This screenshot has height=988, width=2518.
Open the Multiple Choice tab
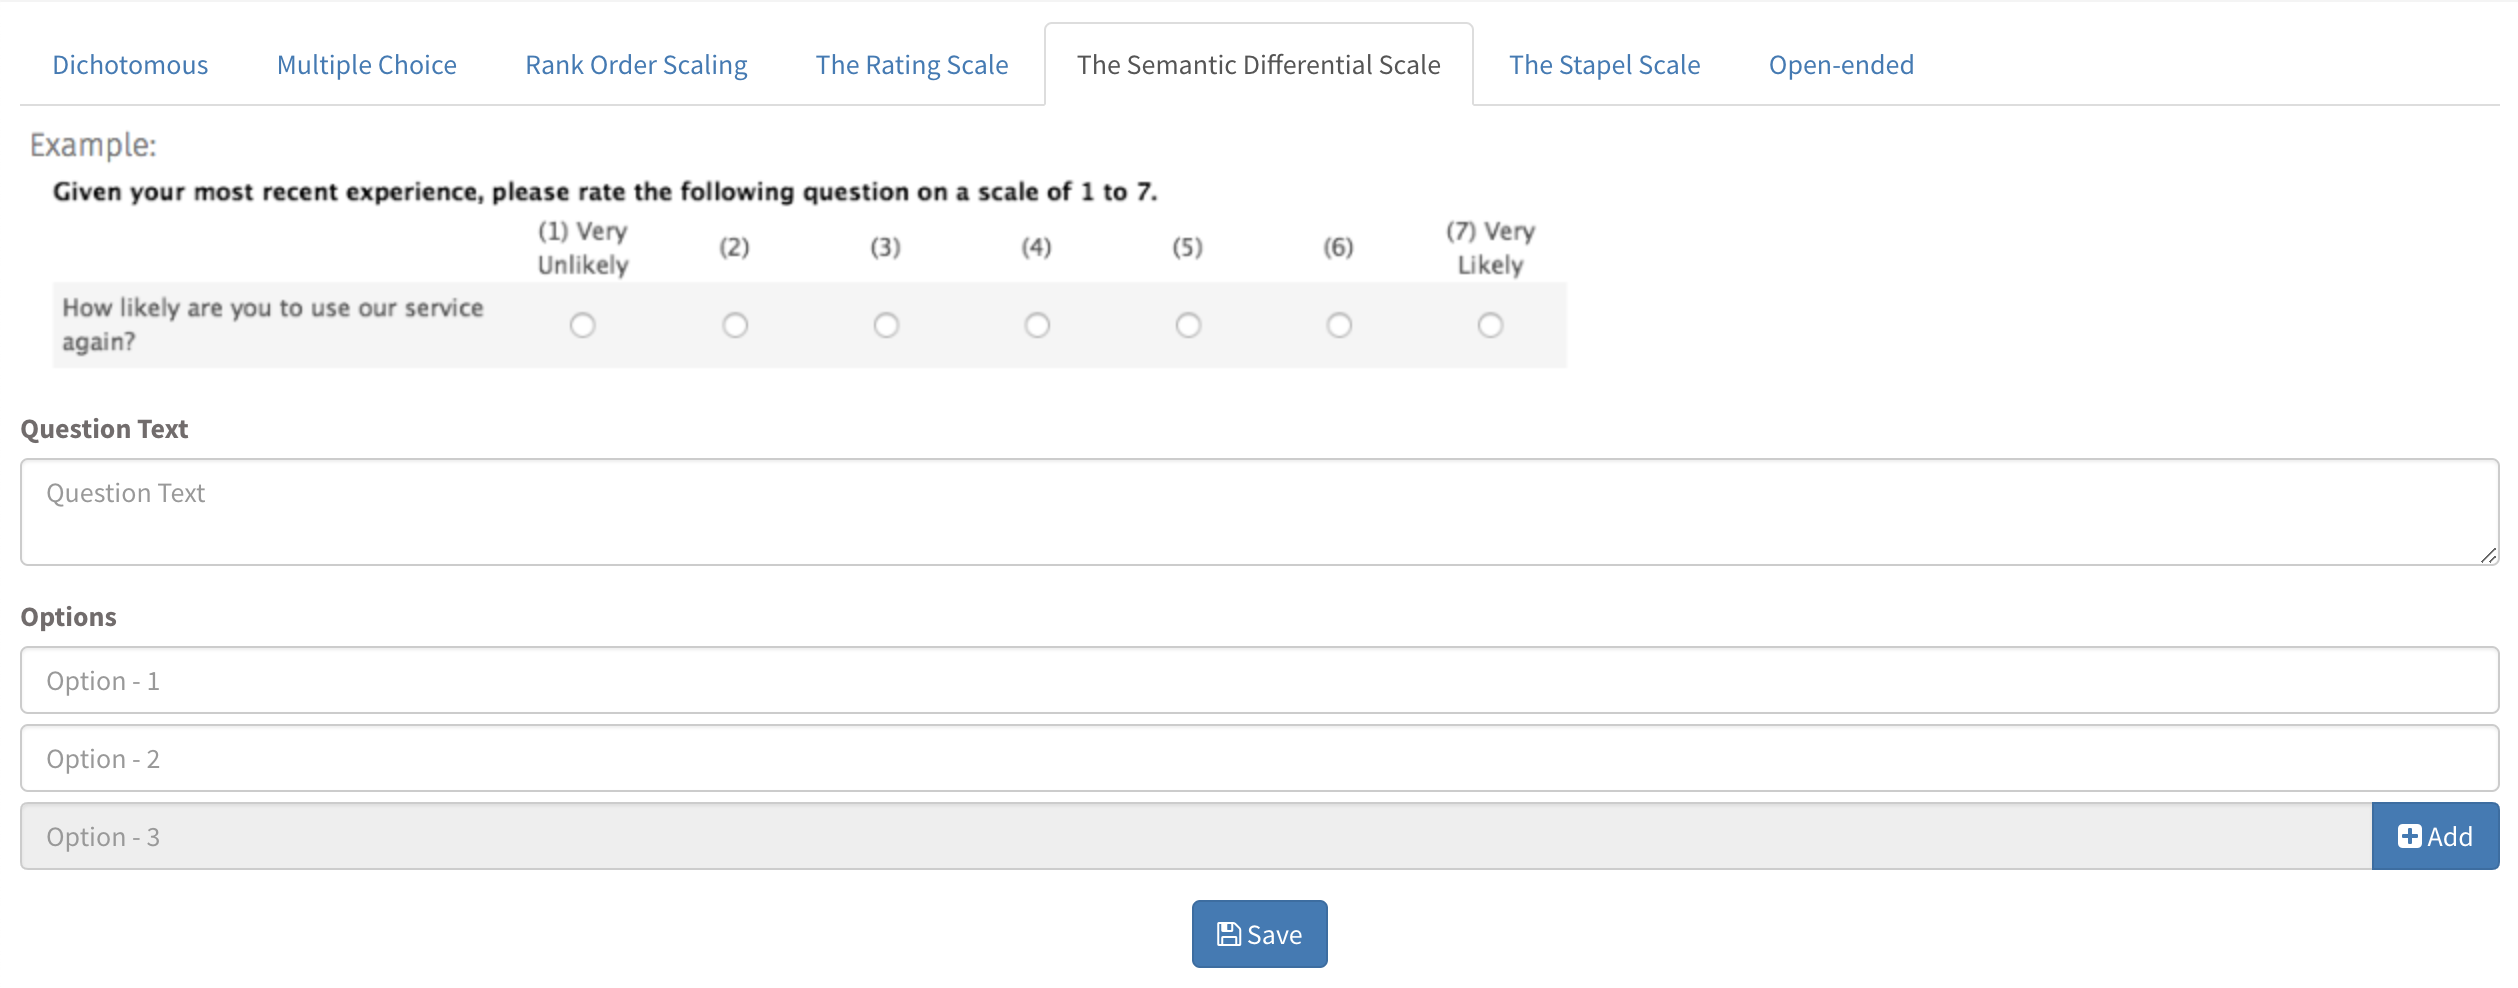(x=367, y=65)
